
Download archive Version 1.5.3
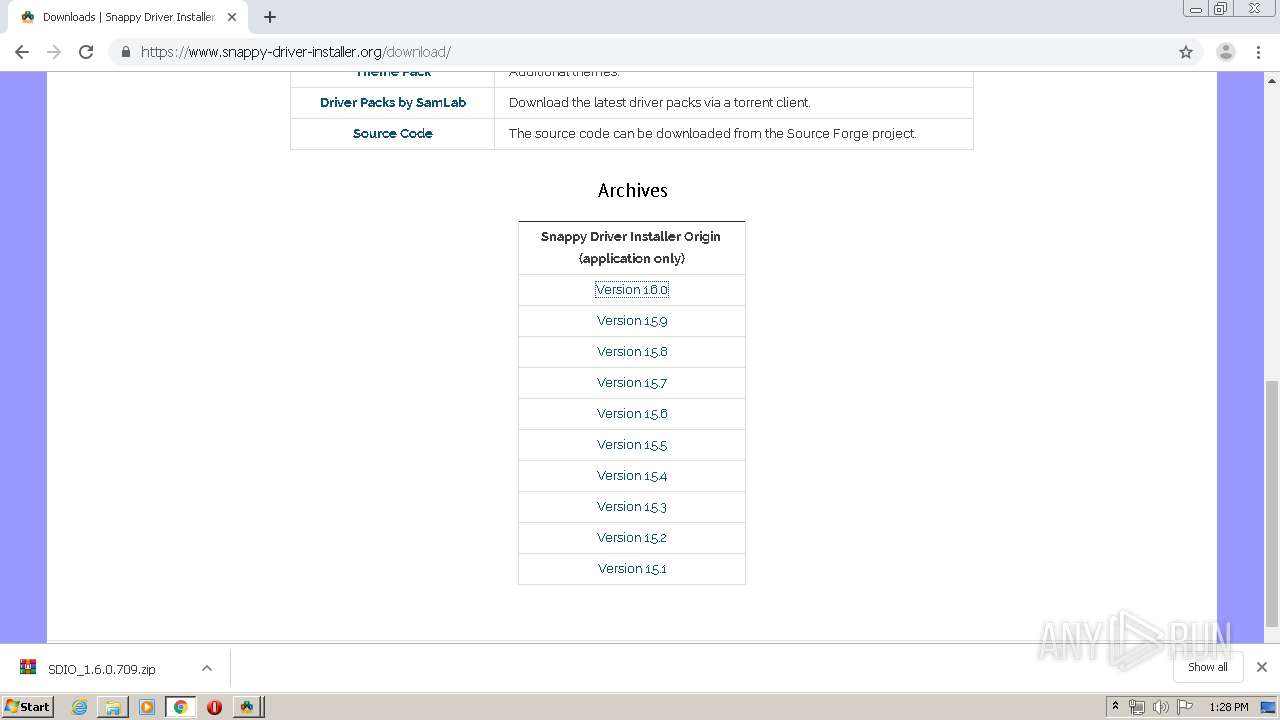[632, 506]
